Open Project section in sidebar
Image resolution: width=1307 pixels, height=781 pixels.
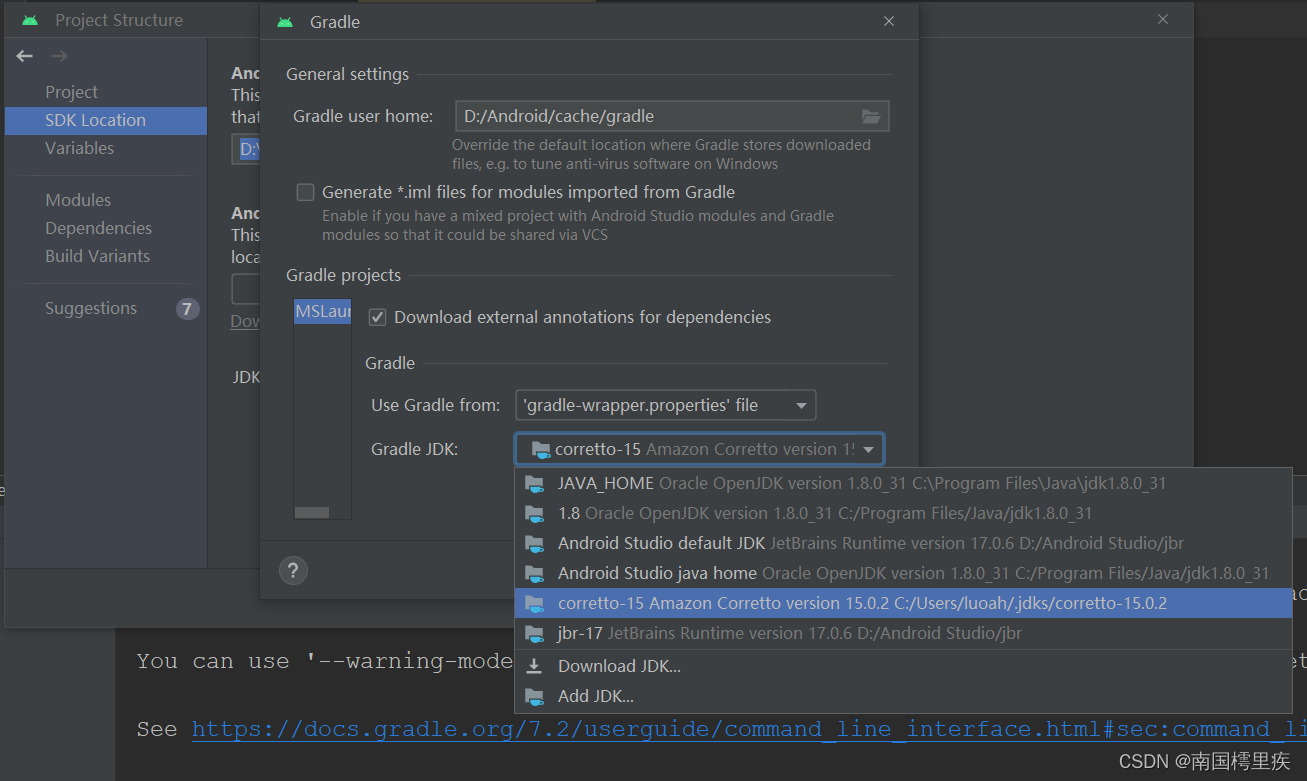tap(71, 92)
